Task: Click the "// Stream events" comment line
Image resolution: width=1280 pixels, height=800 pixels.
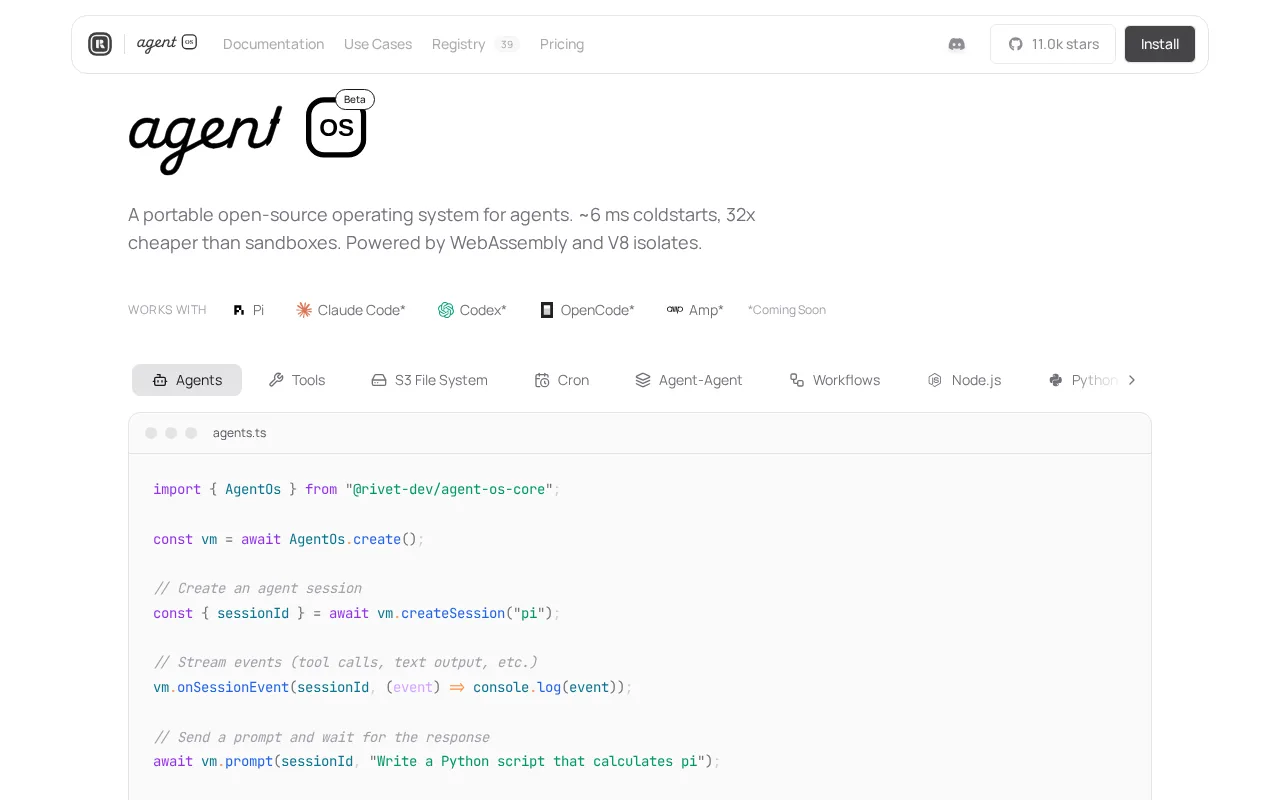Action: [345, 662]
